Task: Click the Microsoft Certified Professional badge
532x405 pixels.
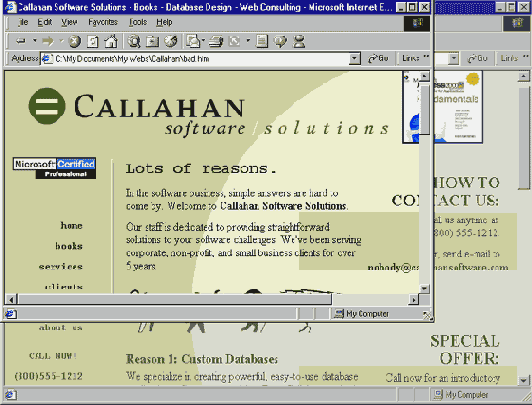Action: click(54, 168)
